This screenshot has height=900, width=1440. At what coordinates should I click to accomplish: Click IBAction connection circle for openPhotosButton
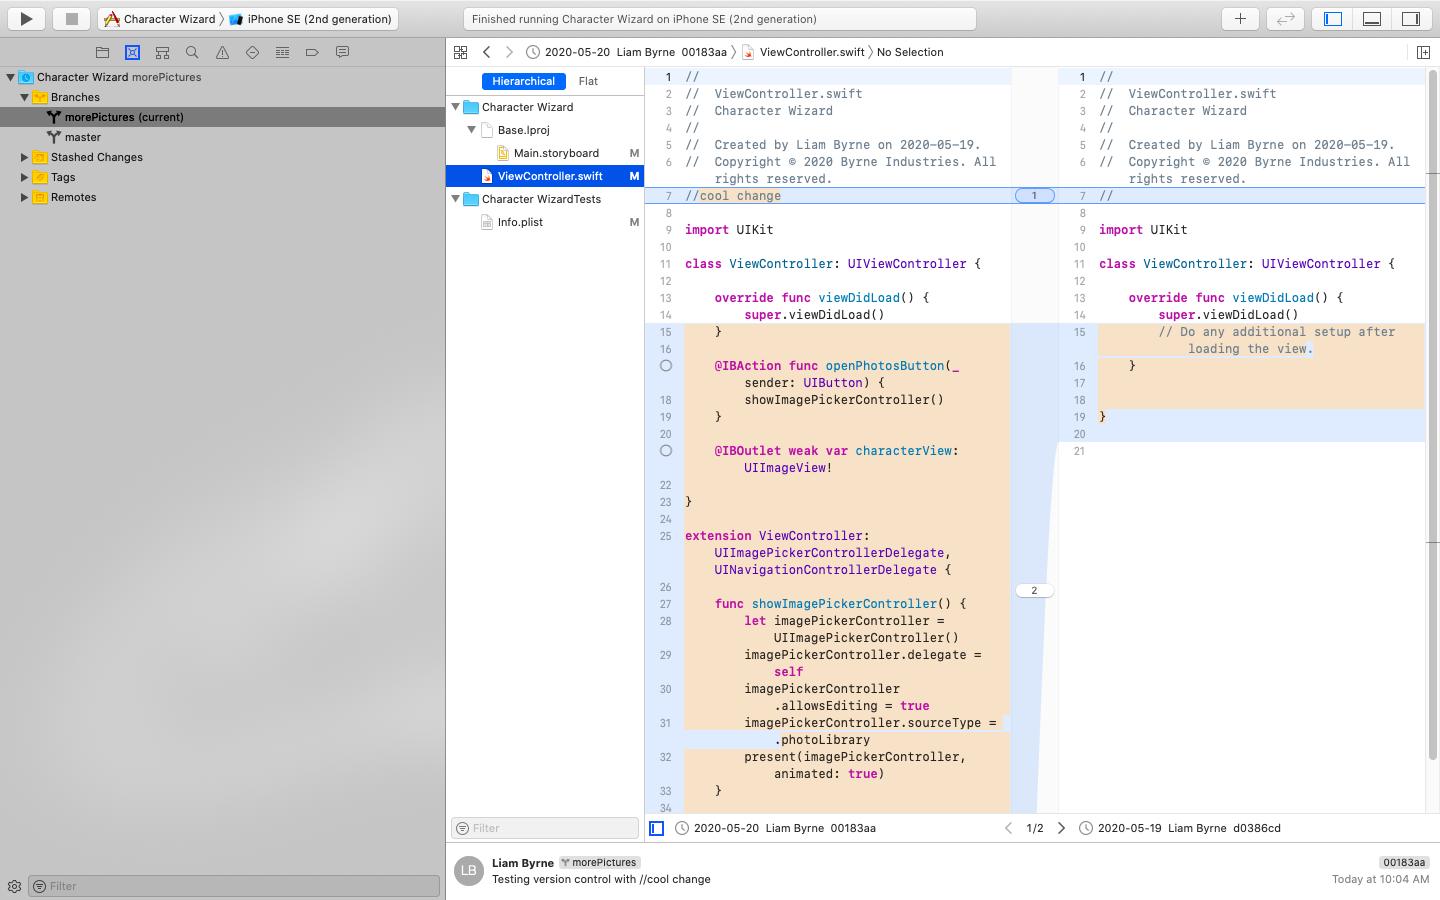click(x=666, y=366)
